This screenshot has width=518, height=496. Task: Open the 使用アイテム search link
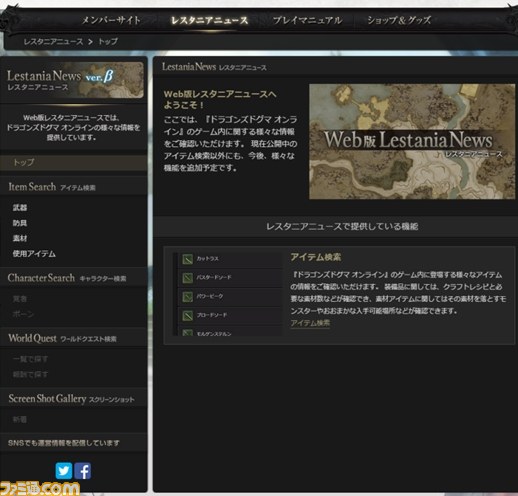point(34,254)
